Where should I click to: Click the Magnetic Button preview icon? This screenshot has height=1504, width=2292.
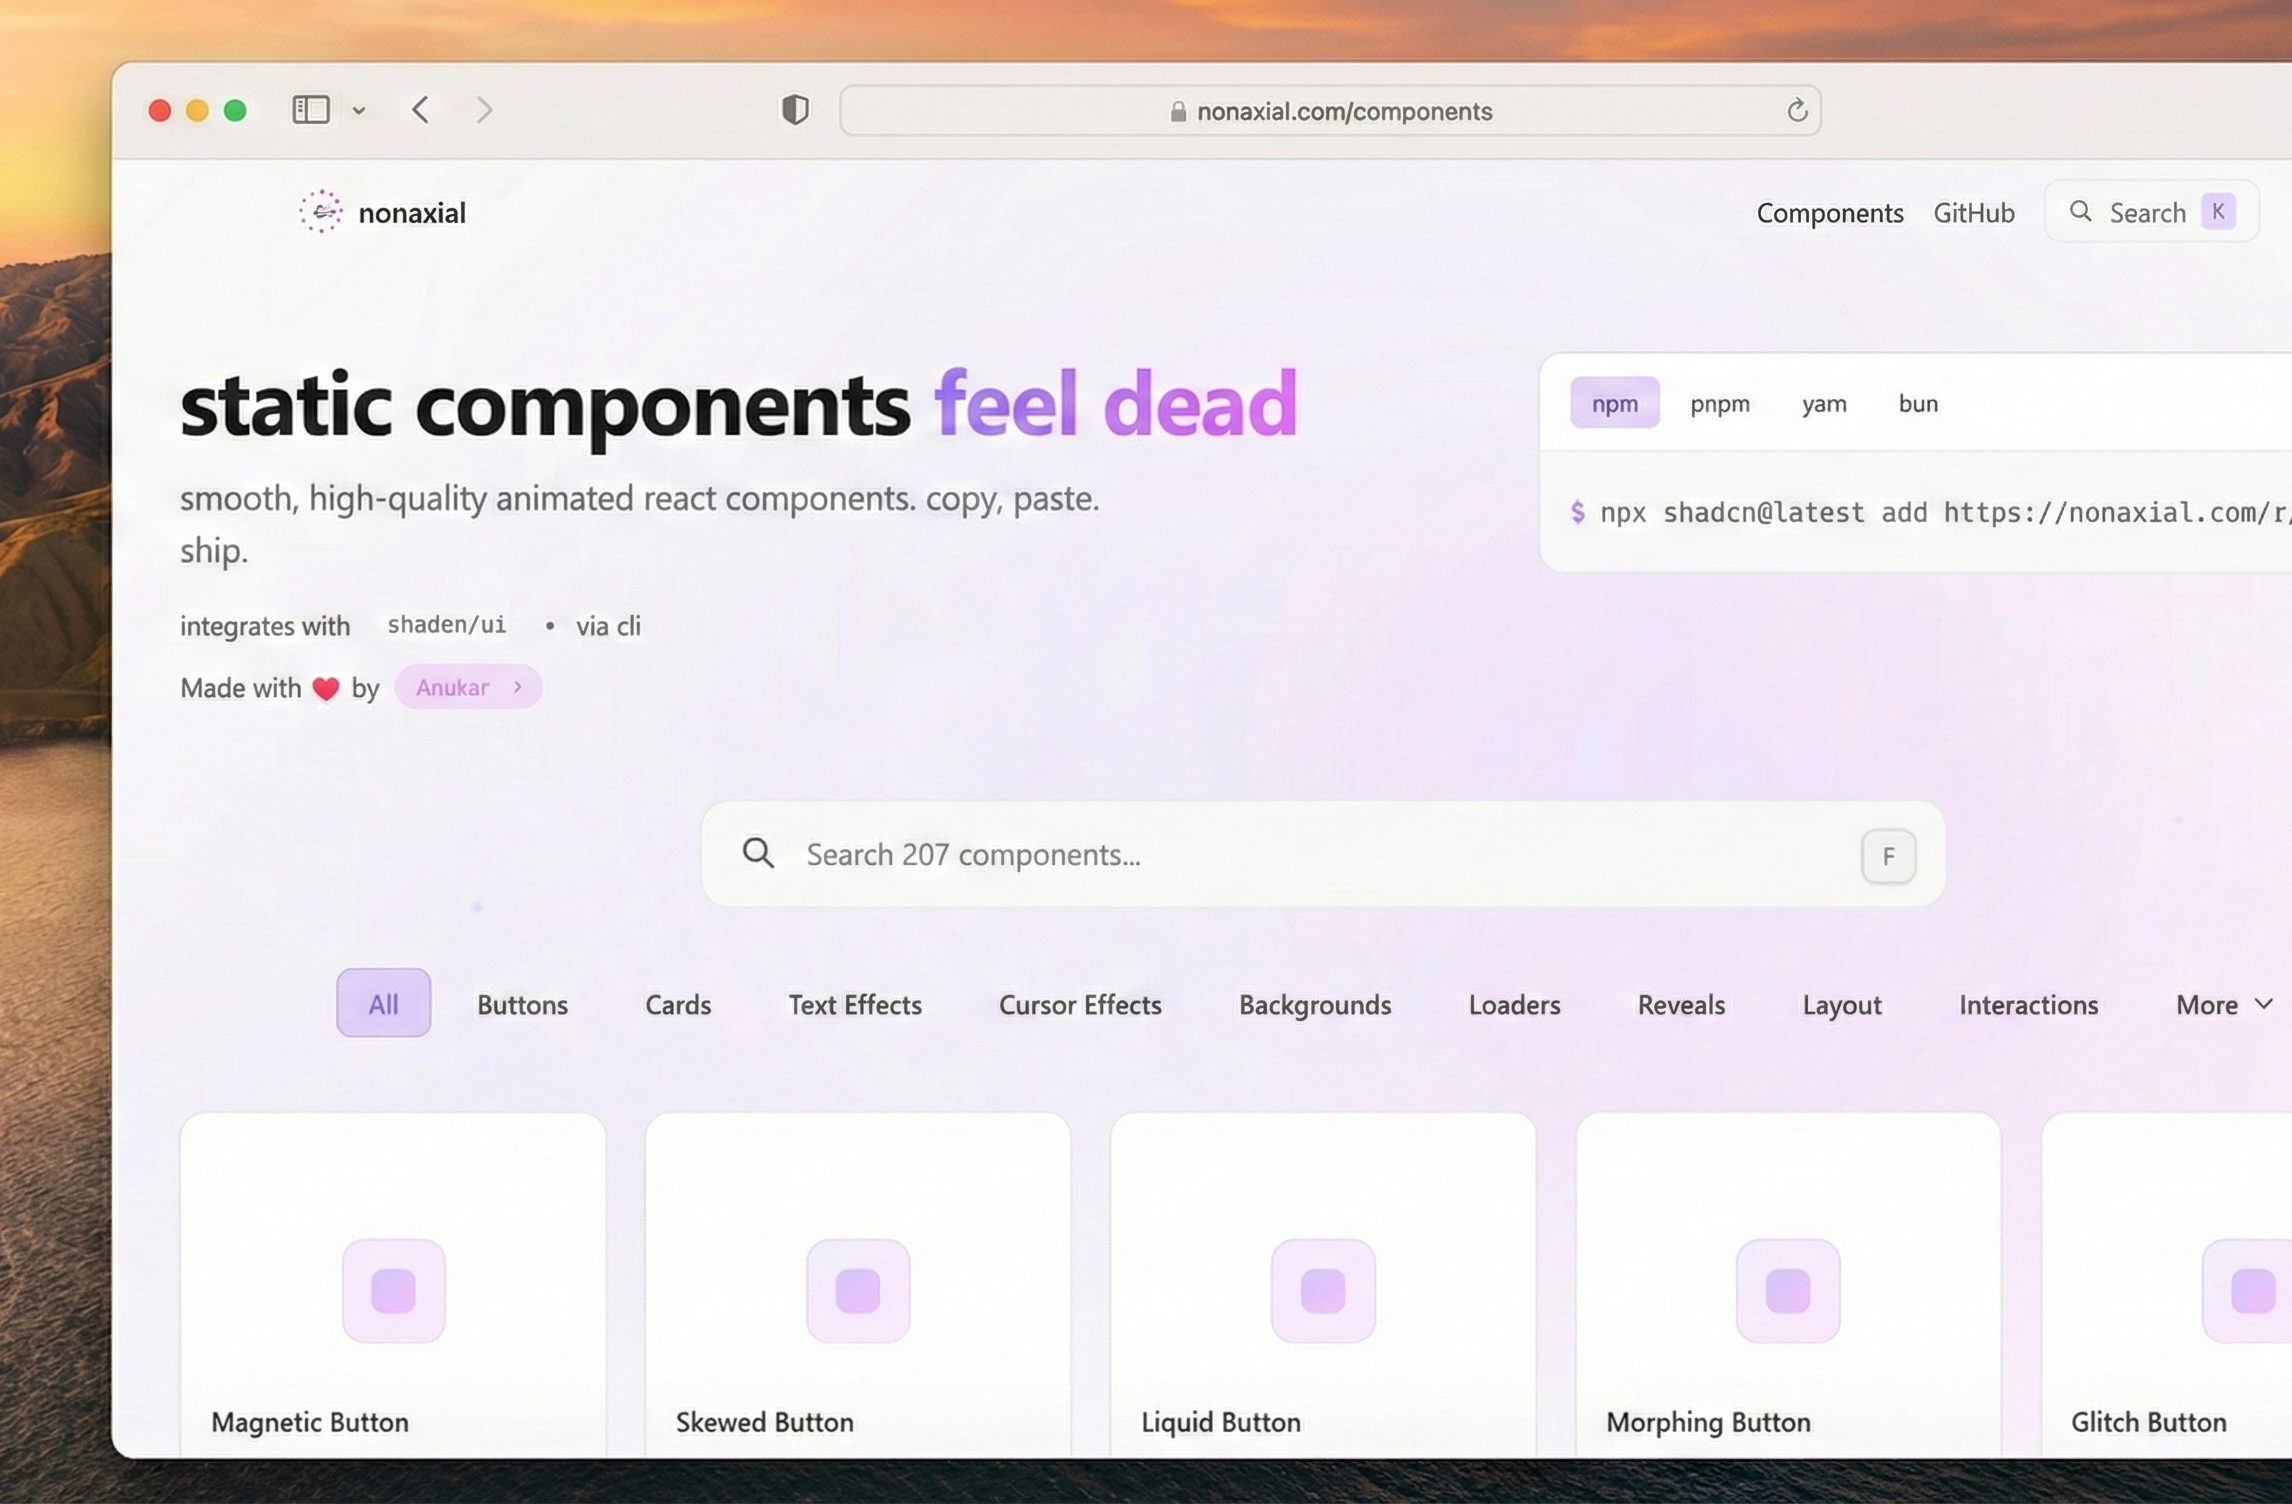pos(394,1290)
